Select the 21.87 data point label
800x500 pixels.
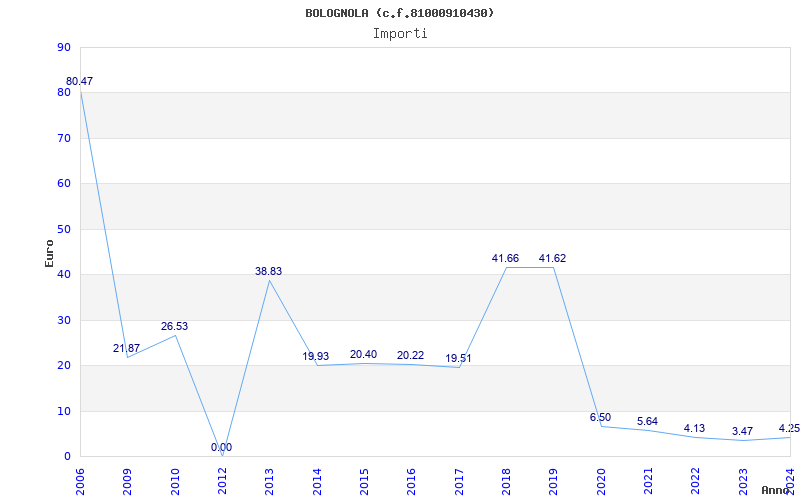pyautogui.click(x=127, y=348)
